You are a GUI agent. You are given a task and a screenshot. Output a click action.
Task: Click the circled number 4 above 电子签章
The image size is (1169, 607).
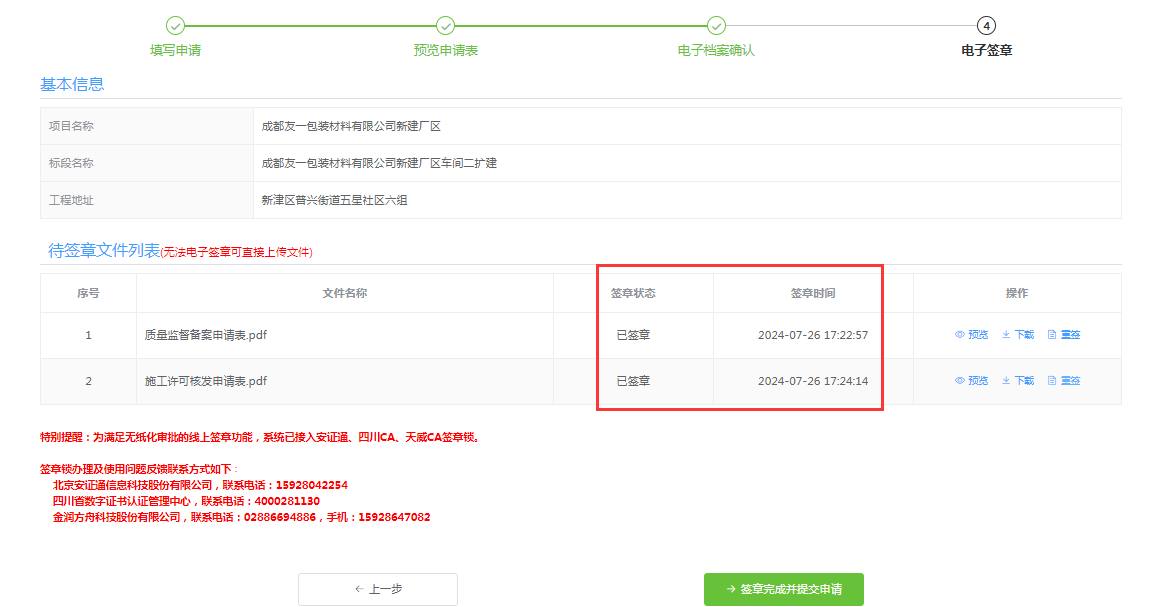[x=987, y=24]
